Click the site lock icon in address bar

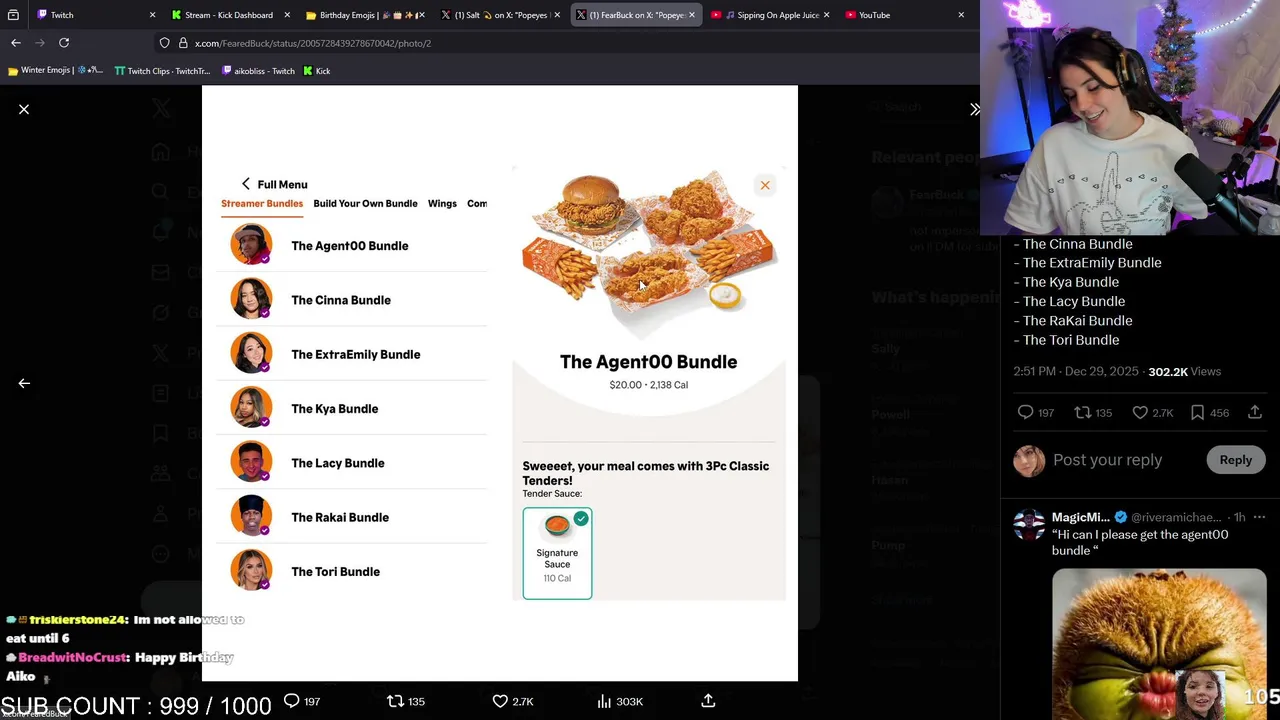coord(183,43)
